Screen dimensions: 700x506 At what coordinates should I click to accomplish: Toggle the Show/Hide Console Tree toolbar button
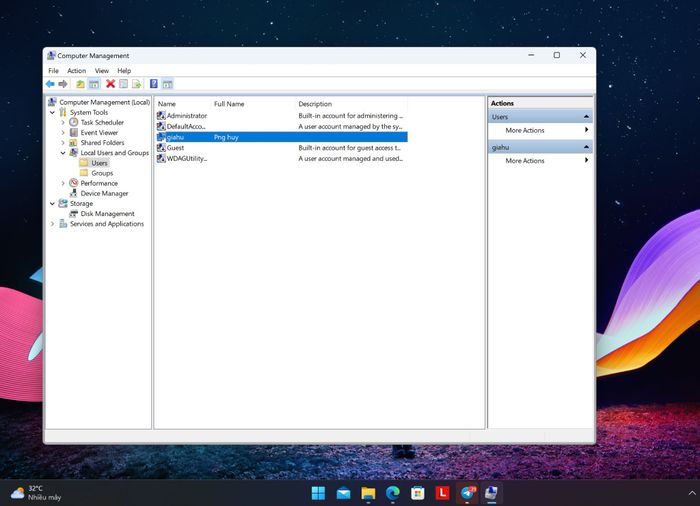coord(94,84)
